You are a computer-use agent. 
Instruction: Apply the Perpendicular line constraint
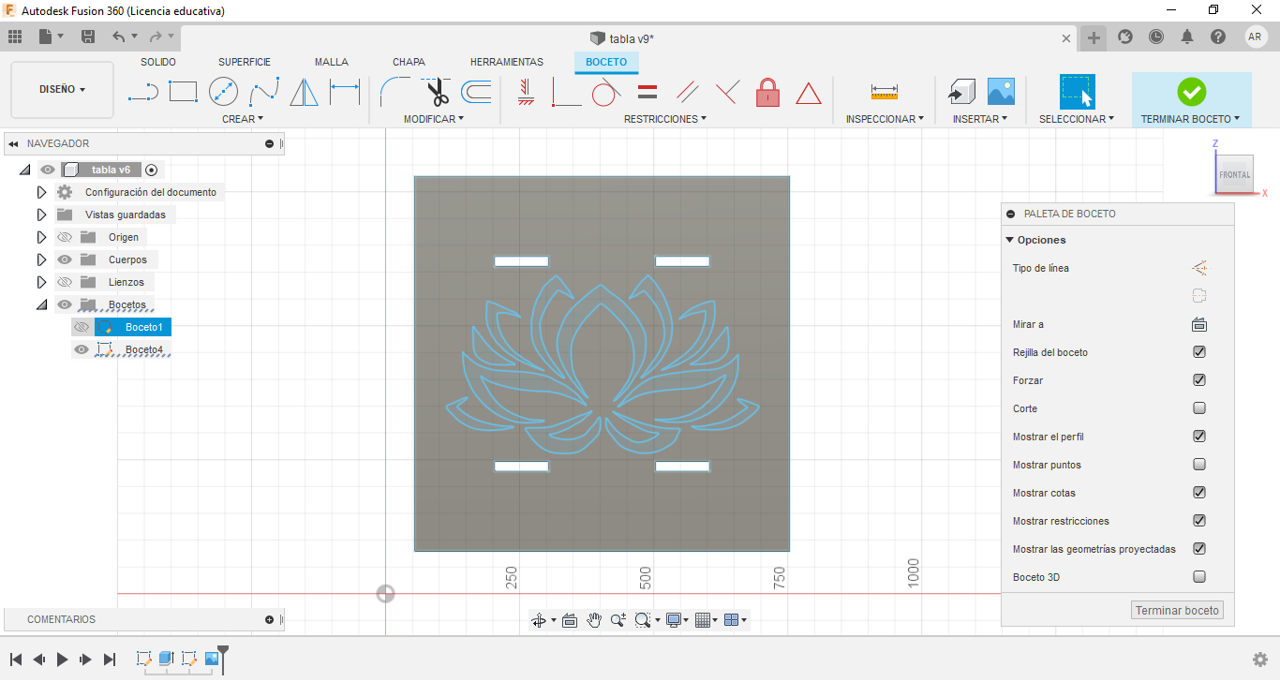(566, 93)
